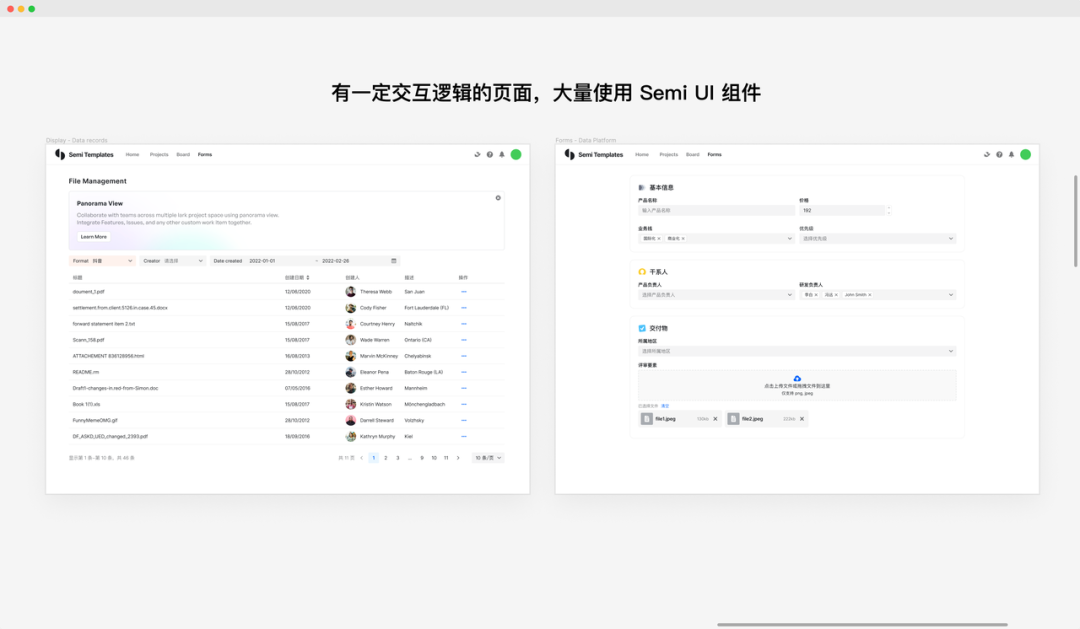This screenshot has height=629, width=1080.
Task: Go to page 2 in the pagination
Action: (384, 456)
